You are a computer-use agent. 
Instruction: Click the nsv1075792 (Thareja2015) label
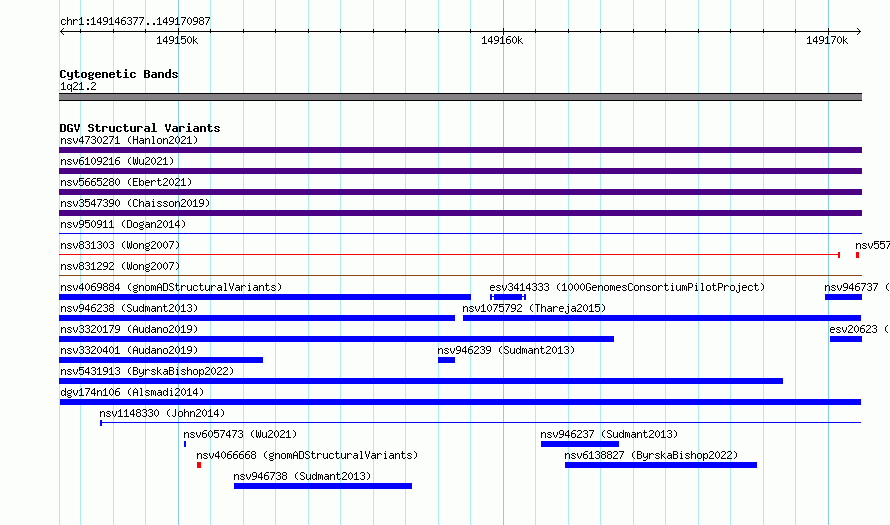[534, 308]
